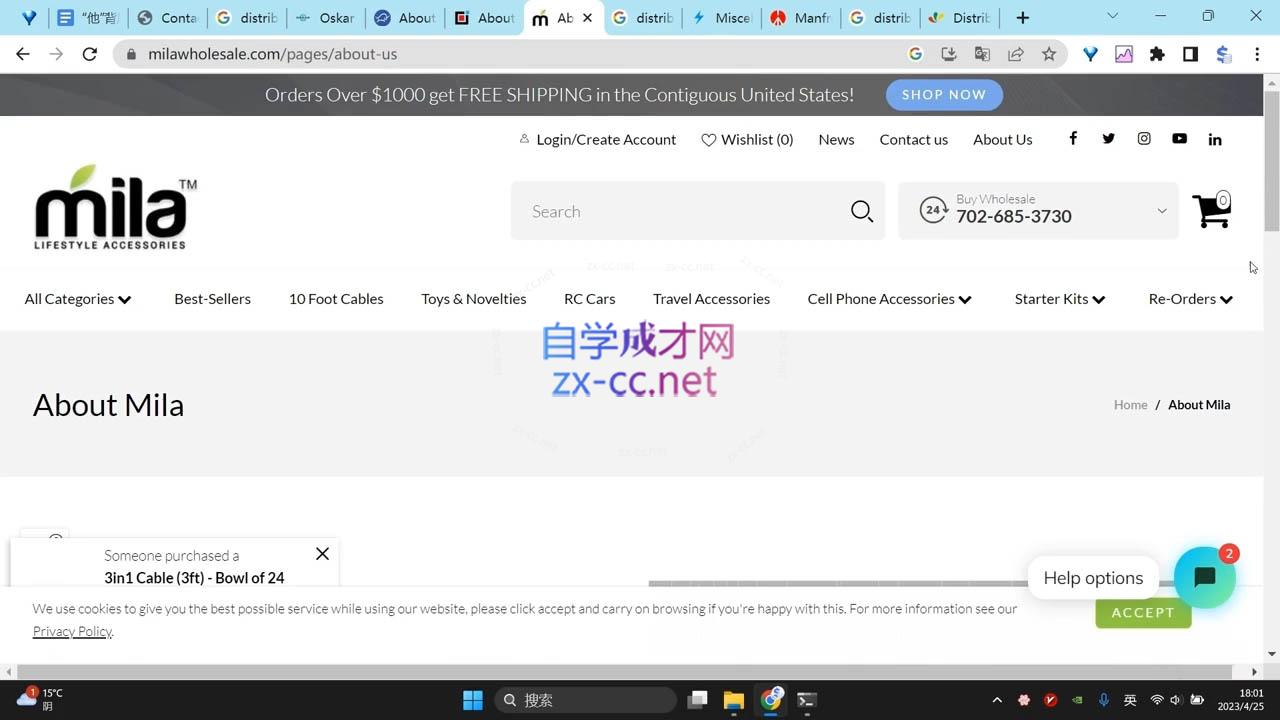Open the weather widget in taskbar
The image size is (1280, 720).
(x=40, y=699)
